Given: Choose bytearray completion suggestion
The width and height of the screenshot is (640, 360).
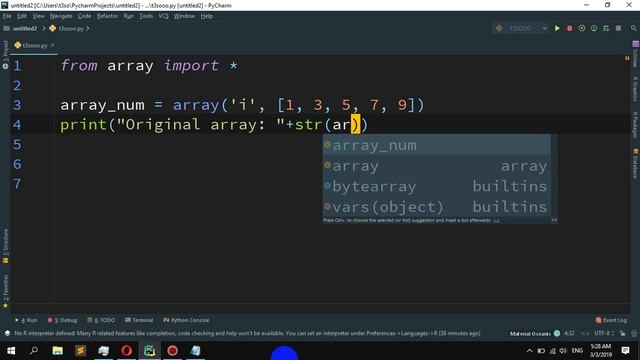Looking at the screenshot, I should [437, 186].
